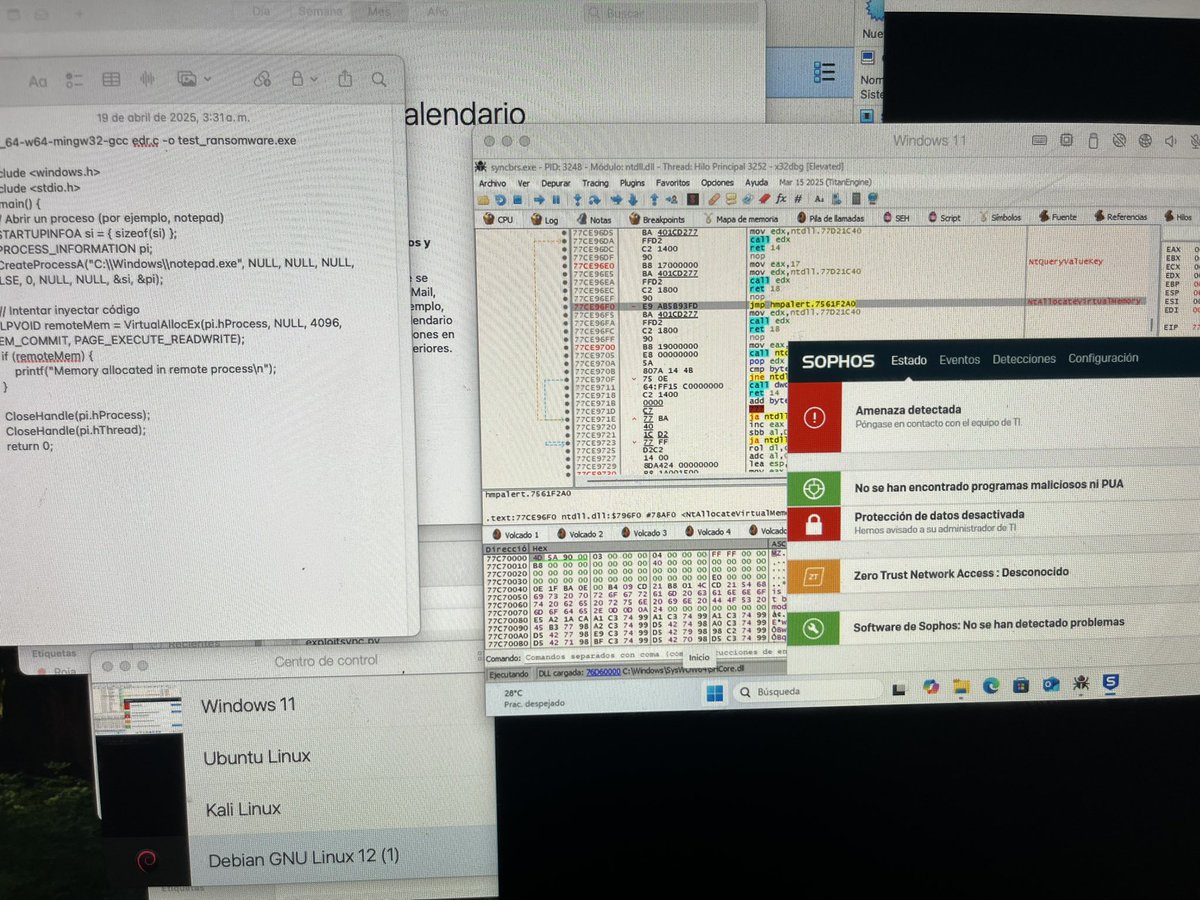Select the Volcado 4 dump tab

coord(708,532)
